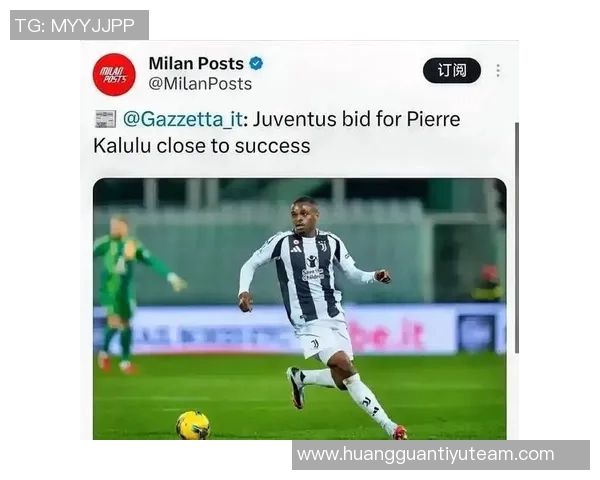Open the Milan Posts display name
The width and height of the screenshot is (600, 480).
coord(196,64)
